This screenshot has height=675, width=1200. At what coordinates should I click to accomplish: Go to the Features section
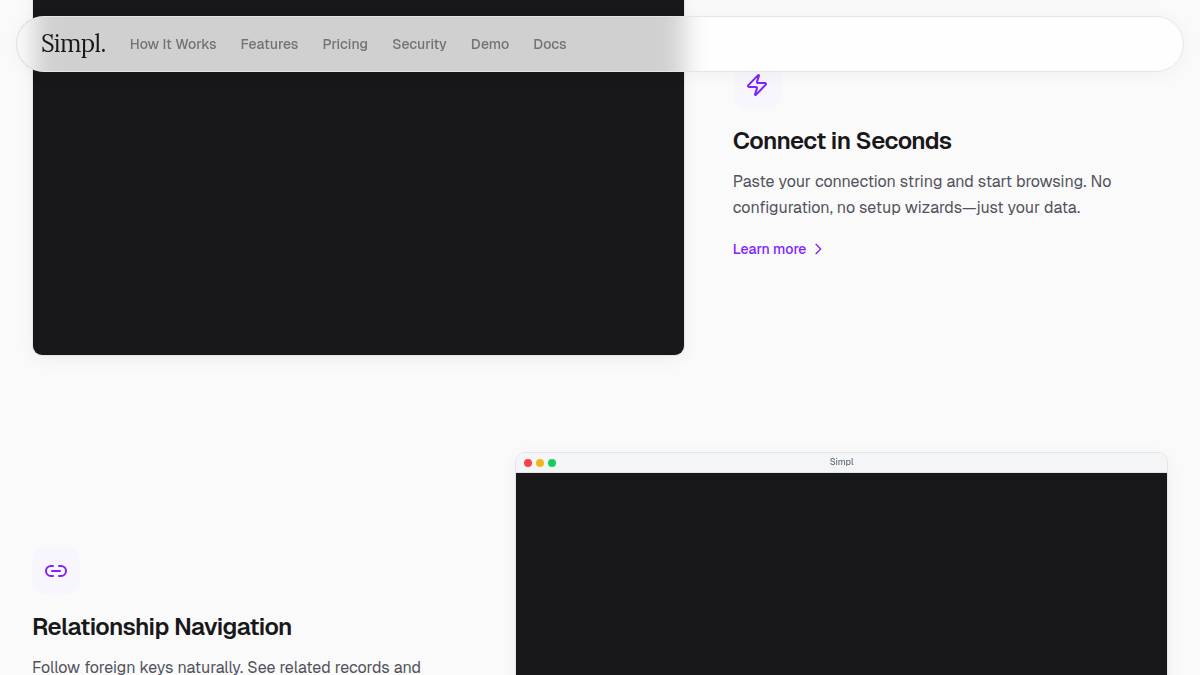click(x=269, y=44)
